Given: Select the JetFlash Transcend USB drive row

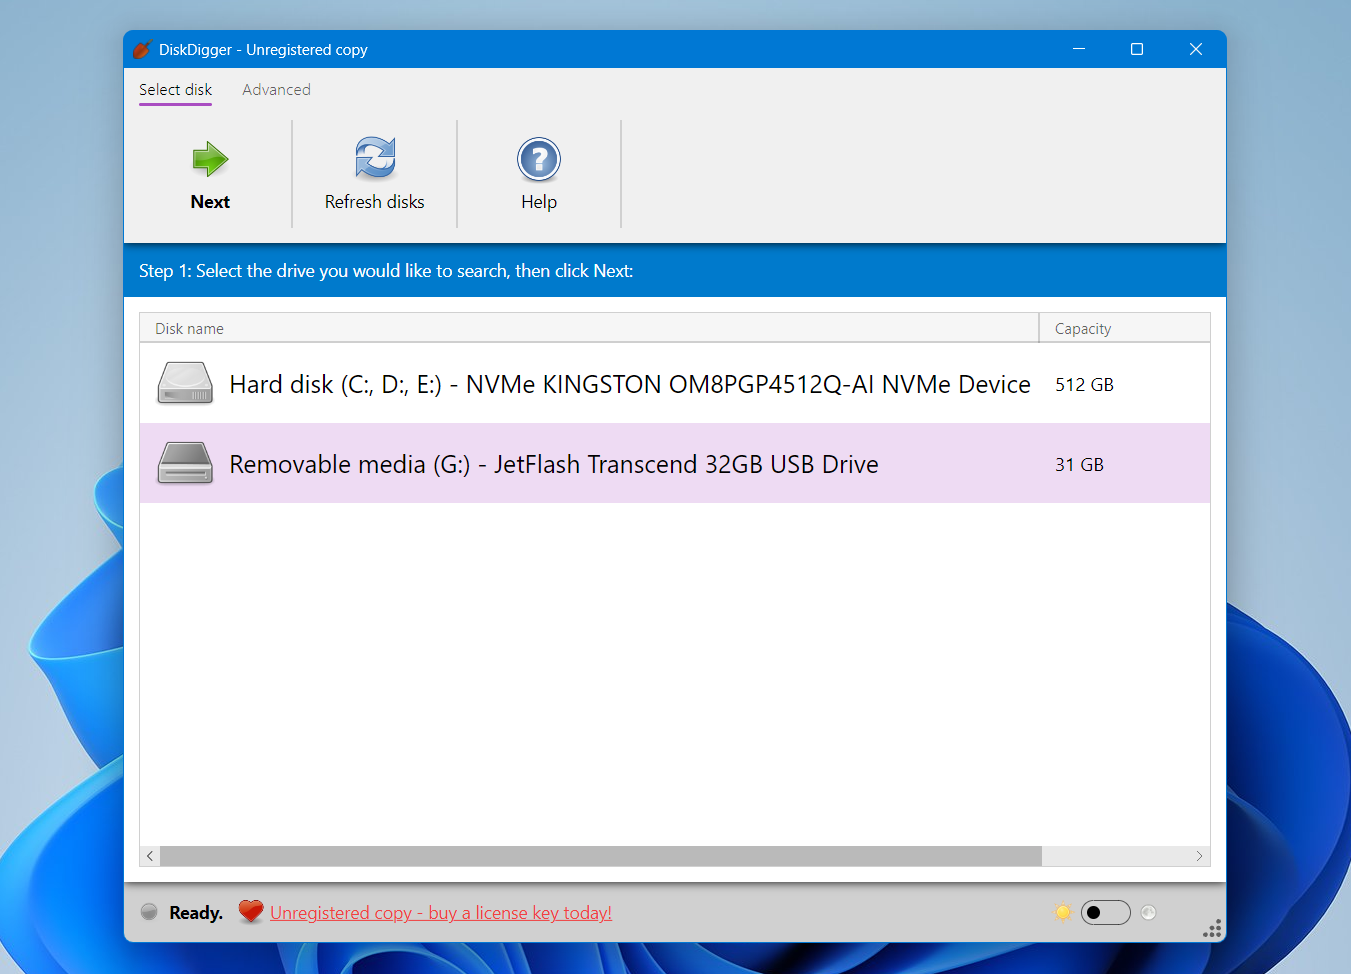Looking at the screenshot, I should pyautogui.click(x=675, y=463).
